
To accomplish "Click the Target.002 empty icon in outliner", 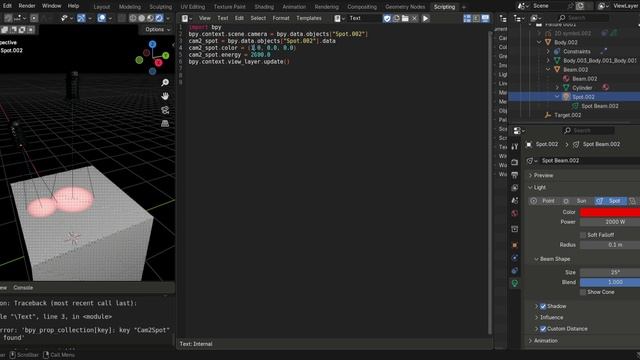I will [548, 115].
